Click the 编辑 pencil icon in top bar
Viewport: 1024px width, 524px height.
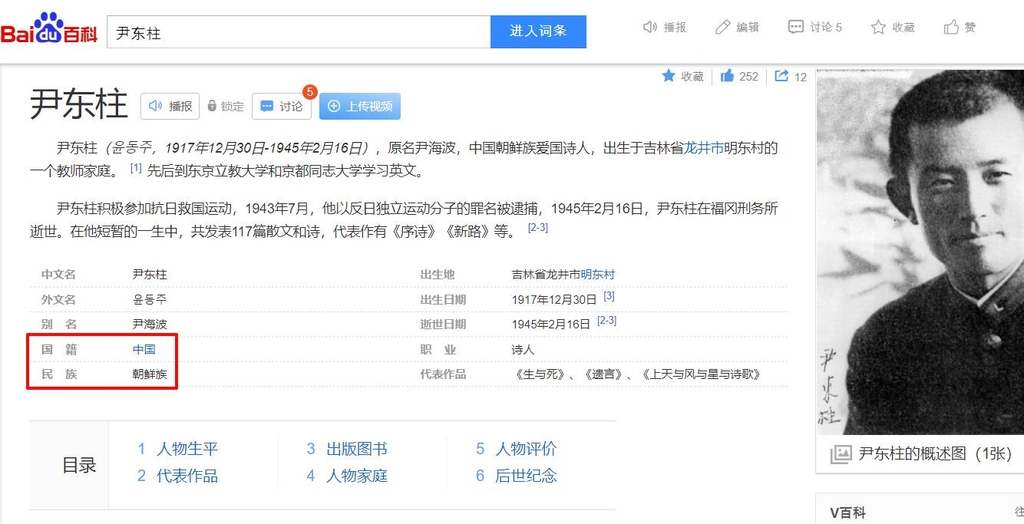723,27
